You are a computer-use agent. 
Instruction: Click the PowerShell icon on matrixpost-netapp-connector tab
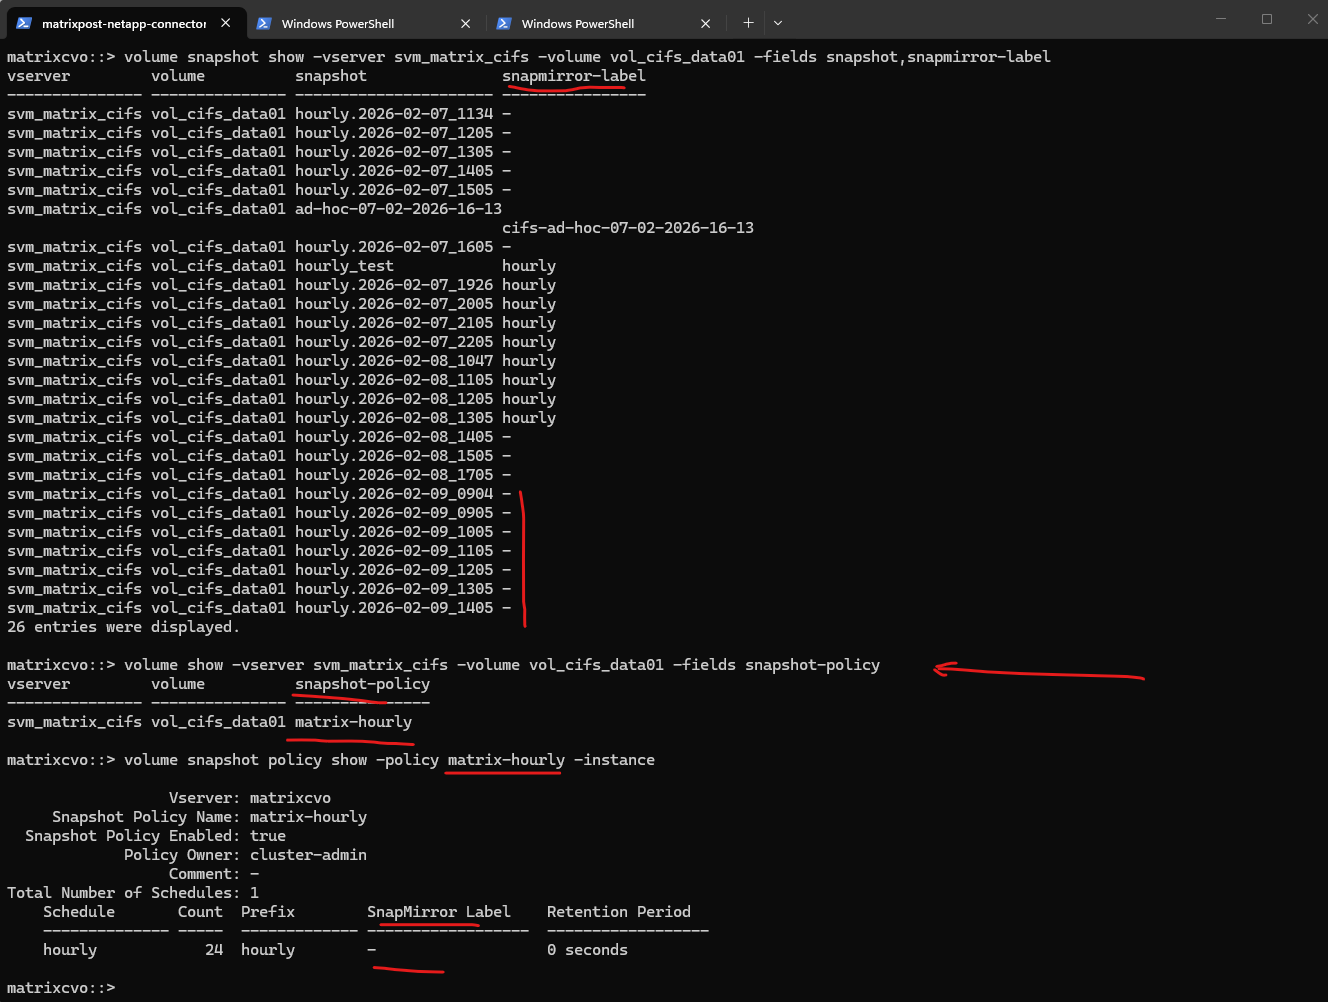point(24,23)
